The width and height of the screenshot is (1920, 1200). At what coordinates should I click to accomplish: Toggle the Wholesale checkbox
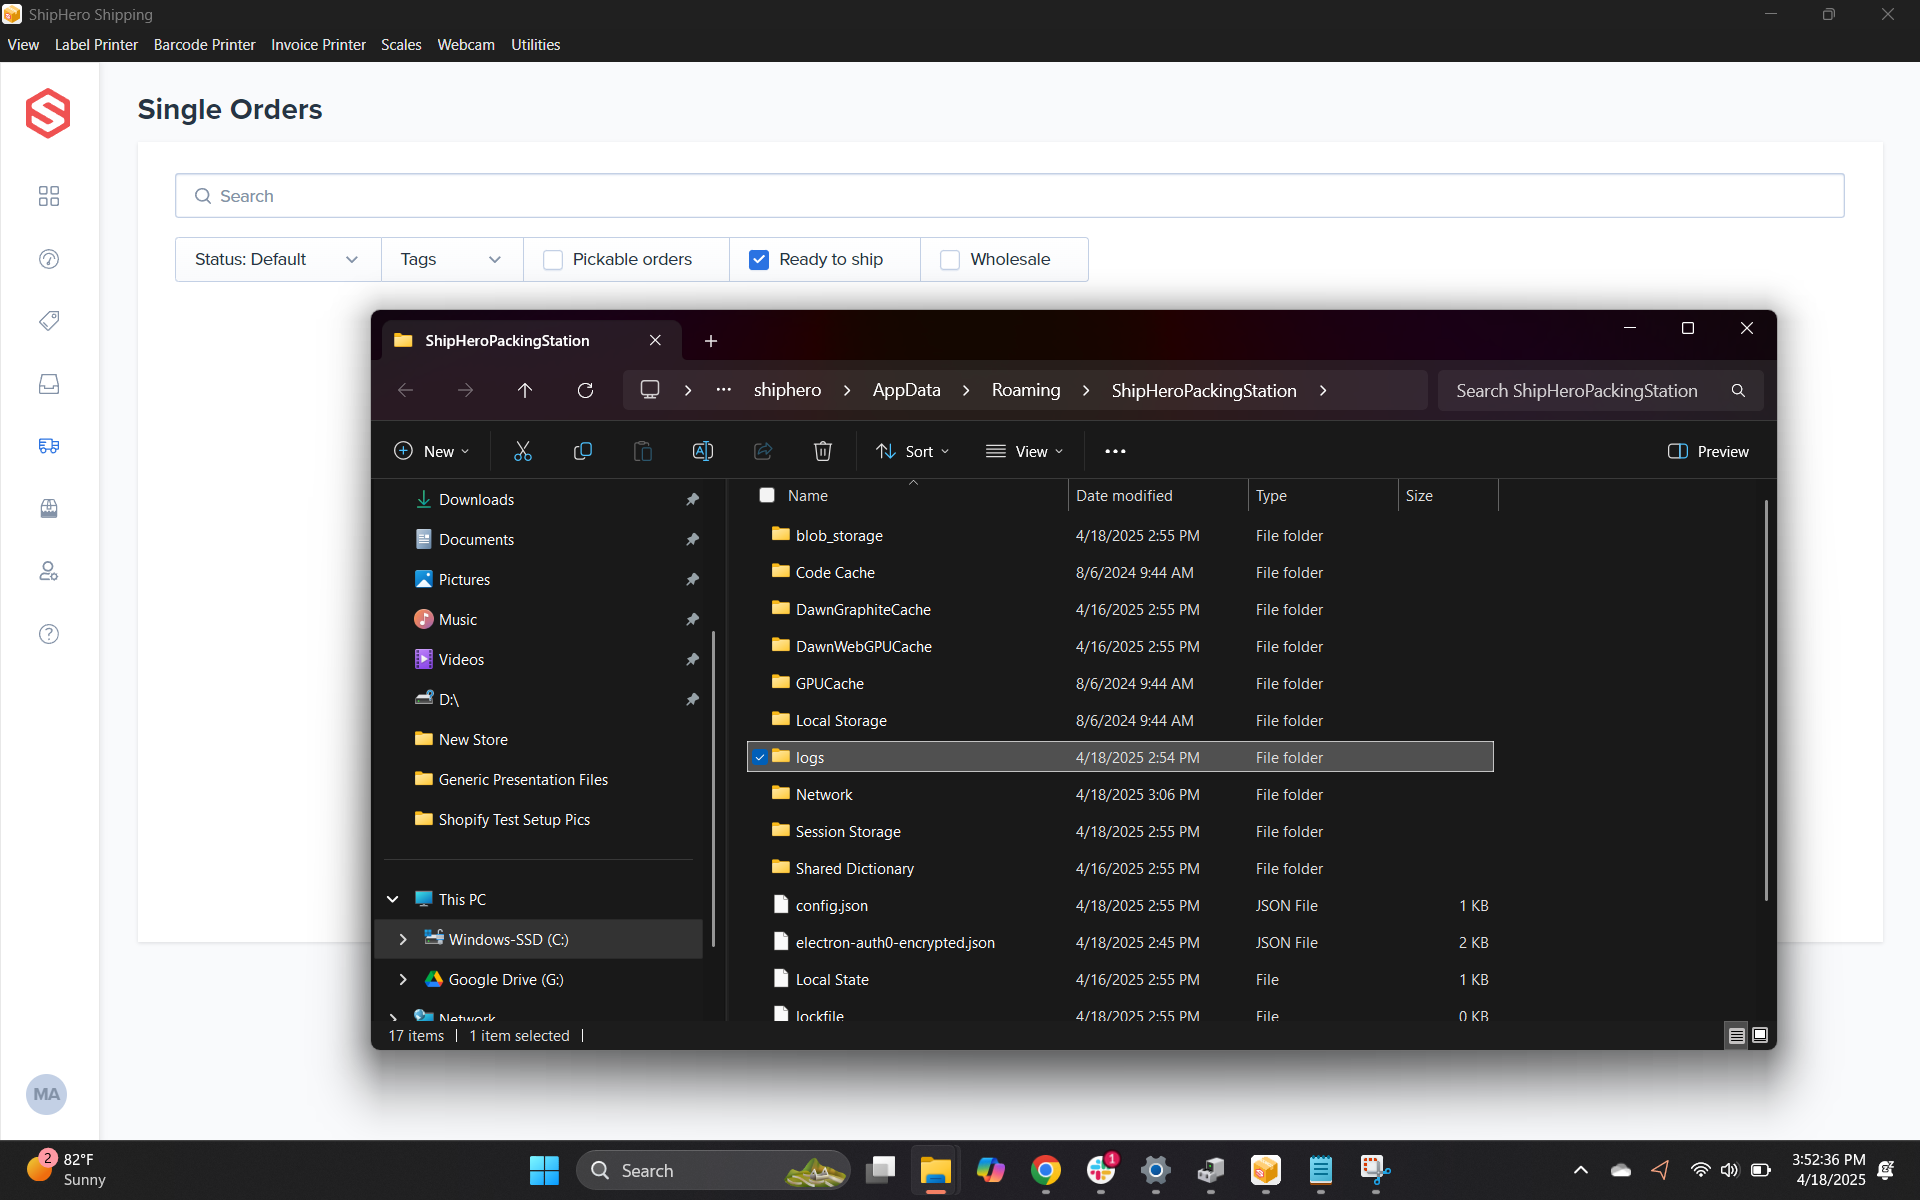950,260
